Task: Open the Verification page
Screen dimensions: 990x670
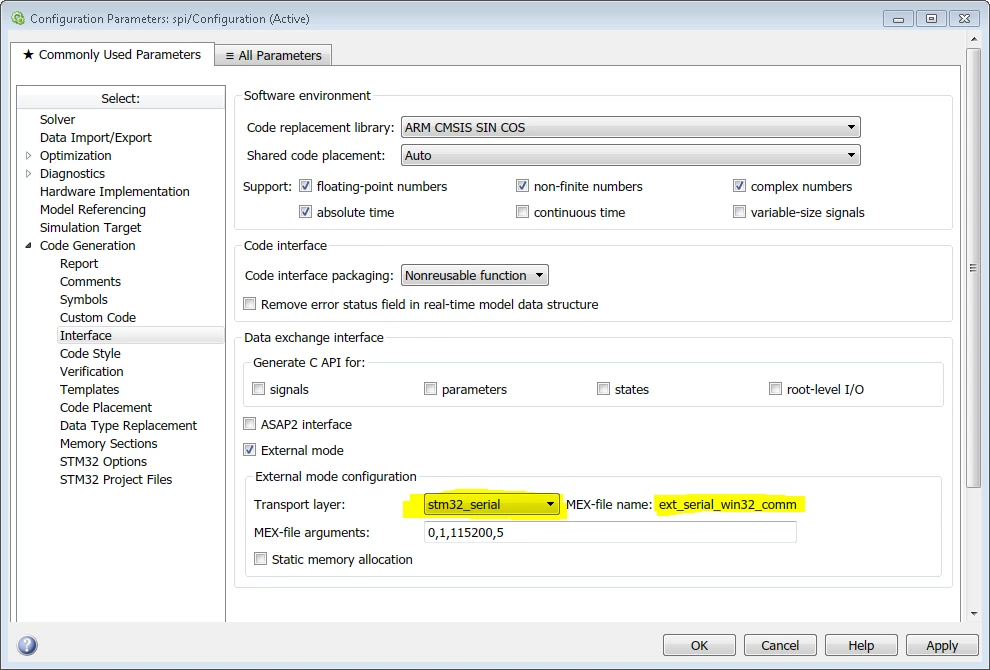Action: pyautogui.click(x=92, y=371)
